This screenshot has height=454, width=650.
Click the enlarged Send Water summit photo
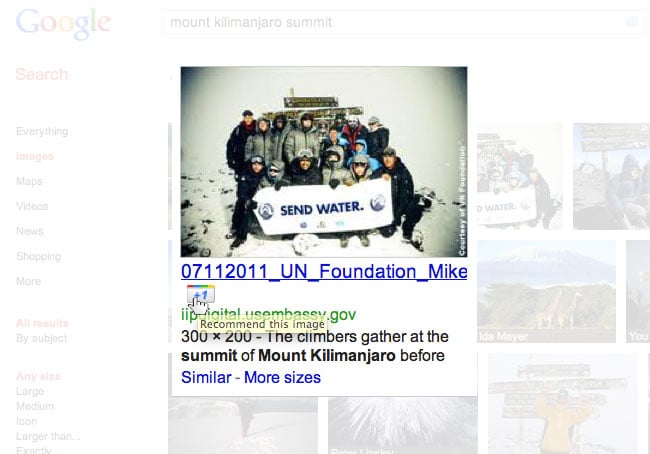click(x=324, y=162)
